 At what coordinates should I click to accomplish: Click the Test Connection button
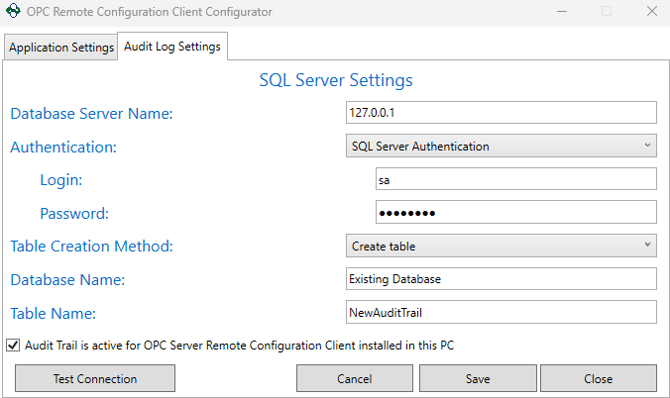tap(95, 378)
